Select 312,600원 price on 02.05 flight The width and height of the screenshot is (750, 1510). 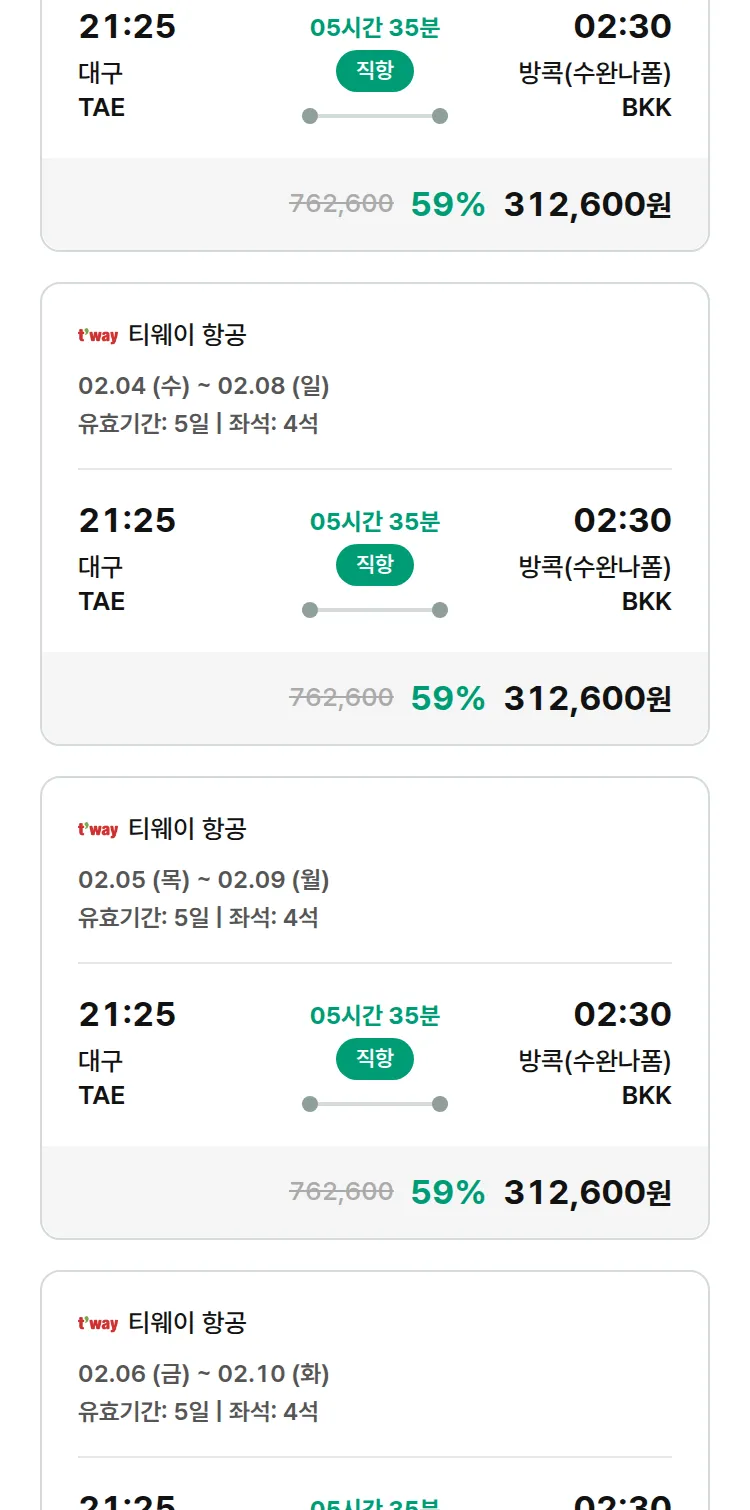coord(587,1192)
